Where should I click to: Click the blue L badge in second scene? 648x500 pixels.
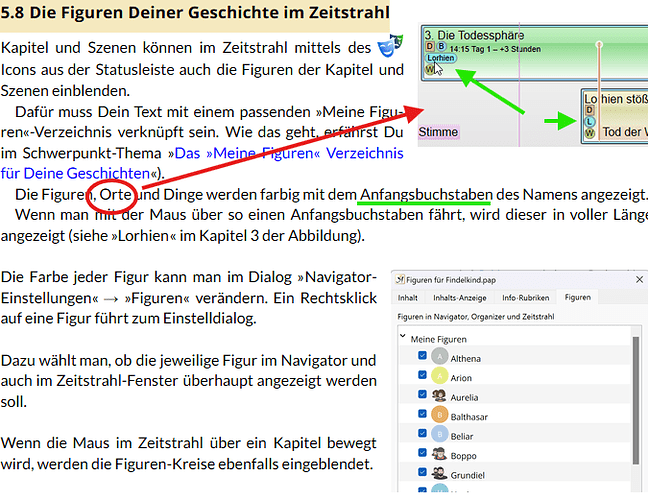coord(590,122)
